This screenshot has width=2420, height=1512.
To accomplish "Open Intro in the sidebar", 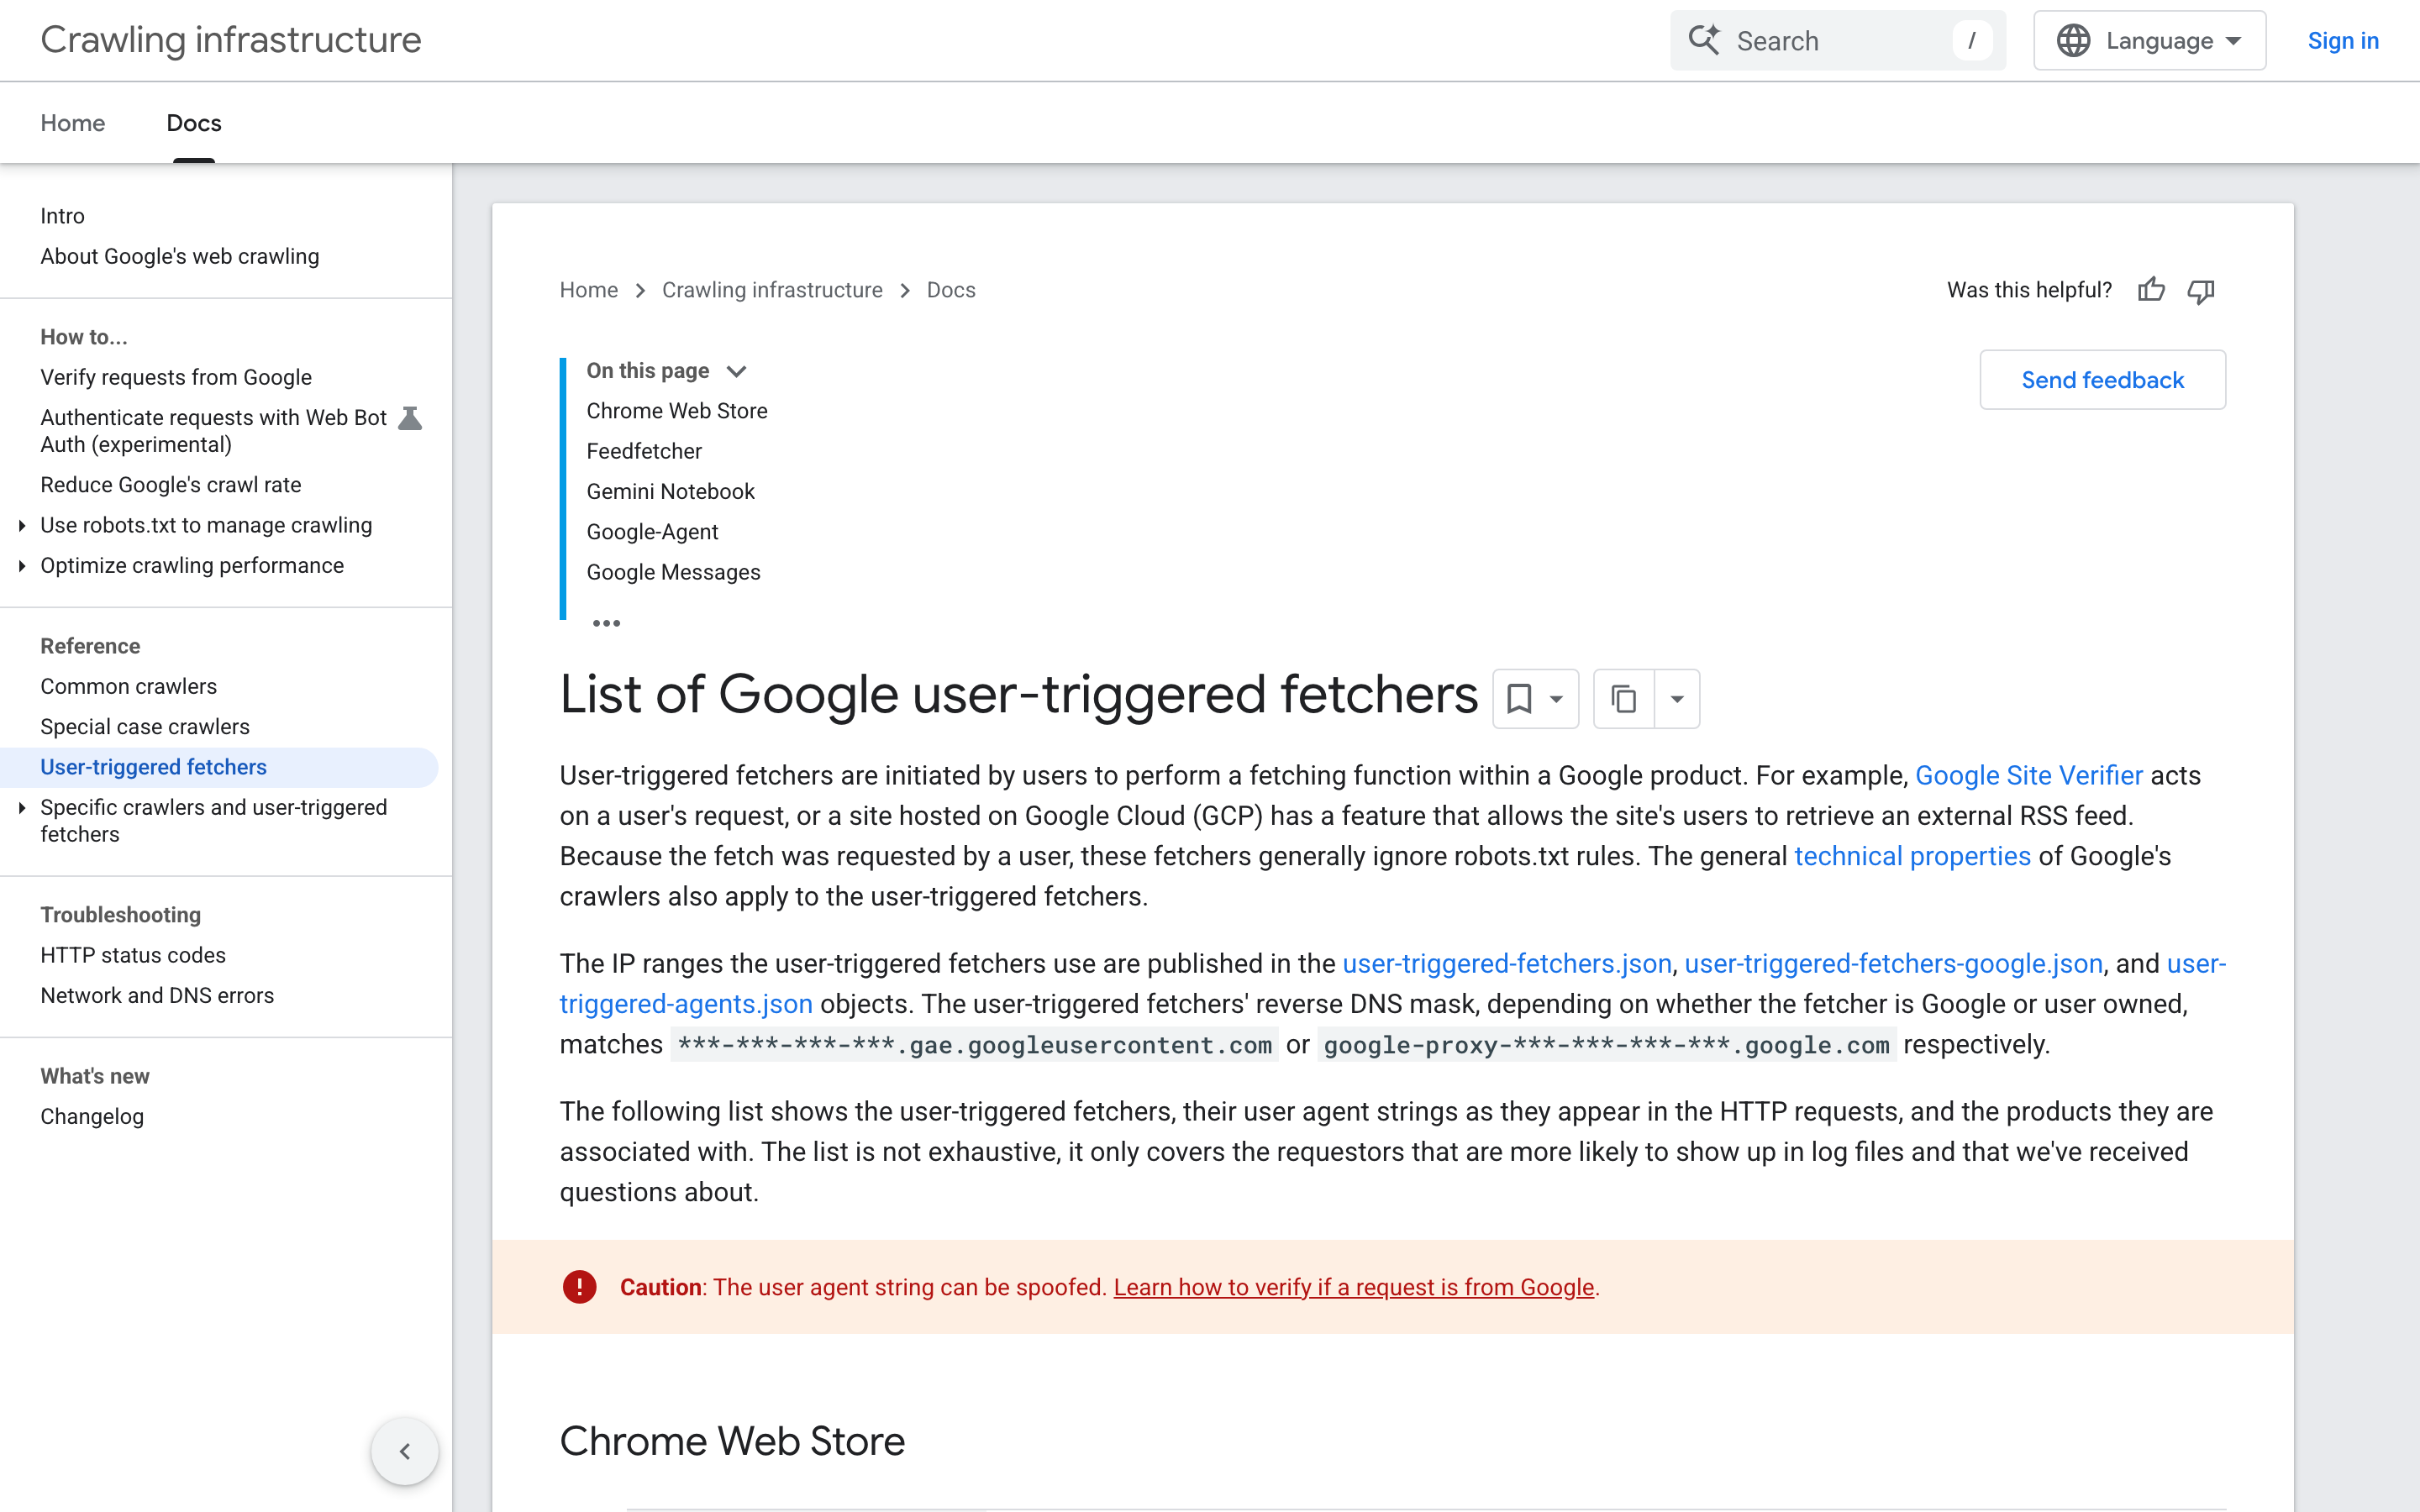I will 62,216.
